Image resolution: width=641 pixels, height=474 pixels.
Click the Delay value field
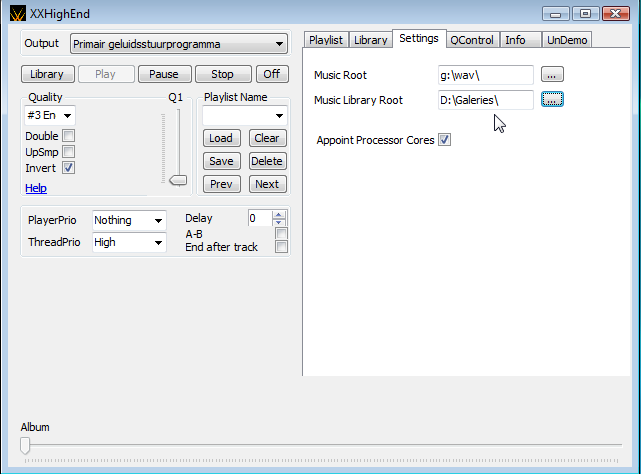pyautogui.click(x=260, y=218)
